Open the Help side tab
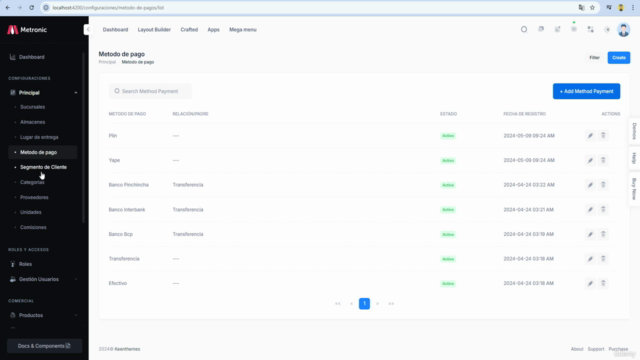Screen dimensions: 640x360 point(634,158)
